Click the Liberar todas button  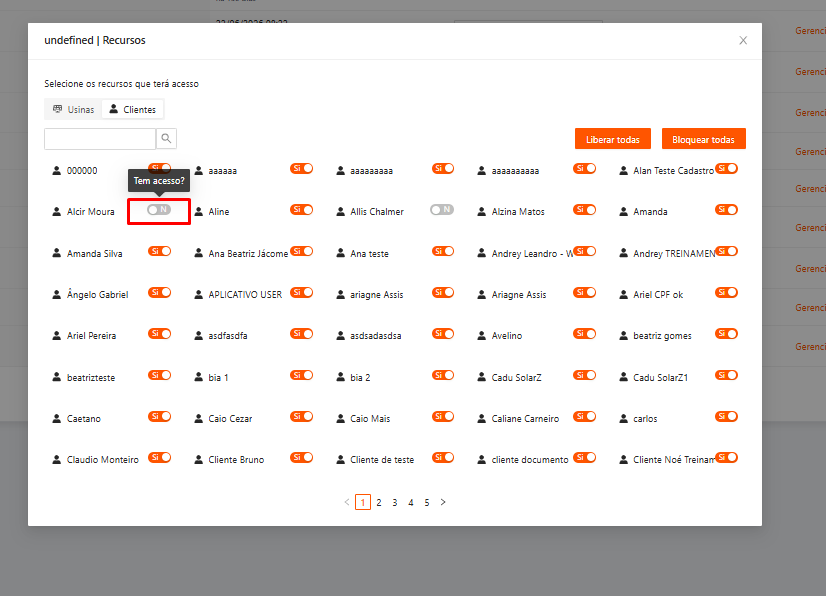pyautogui.click(x=613, y=139)
